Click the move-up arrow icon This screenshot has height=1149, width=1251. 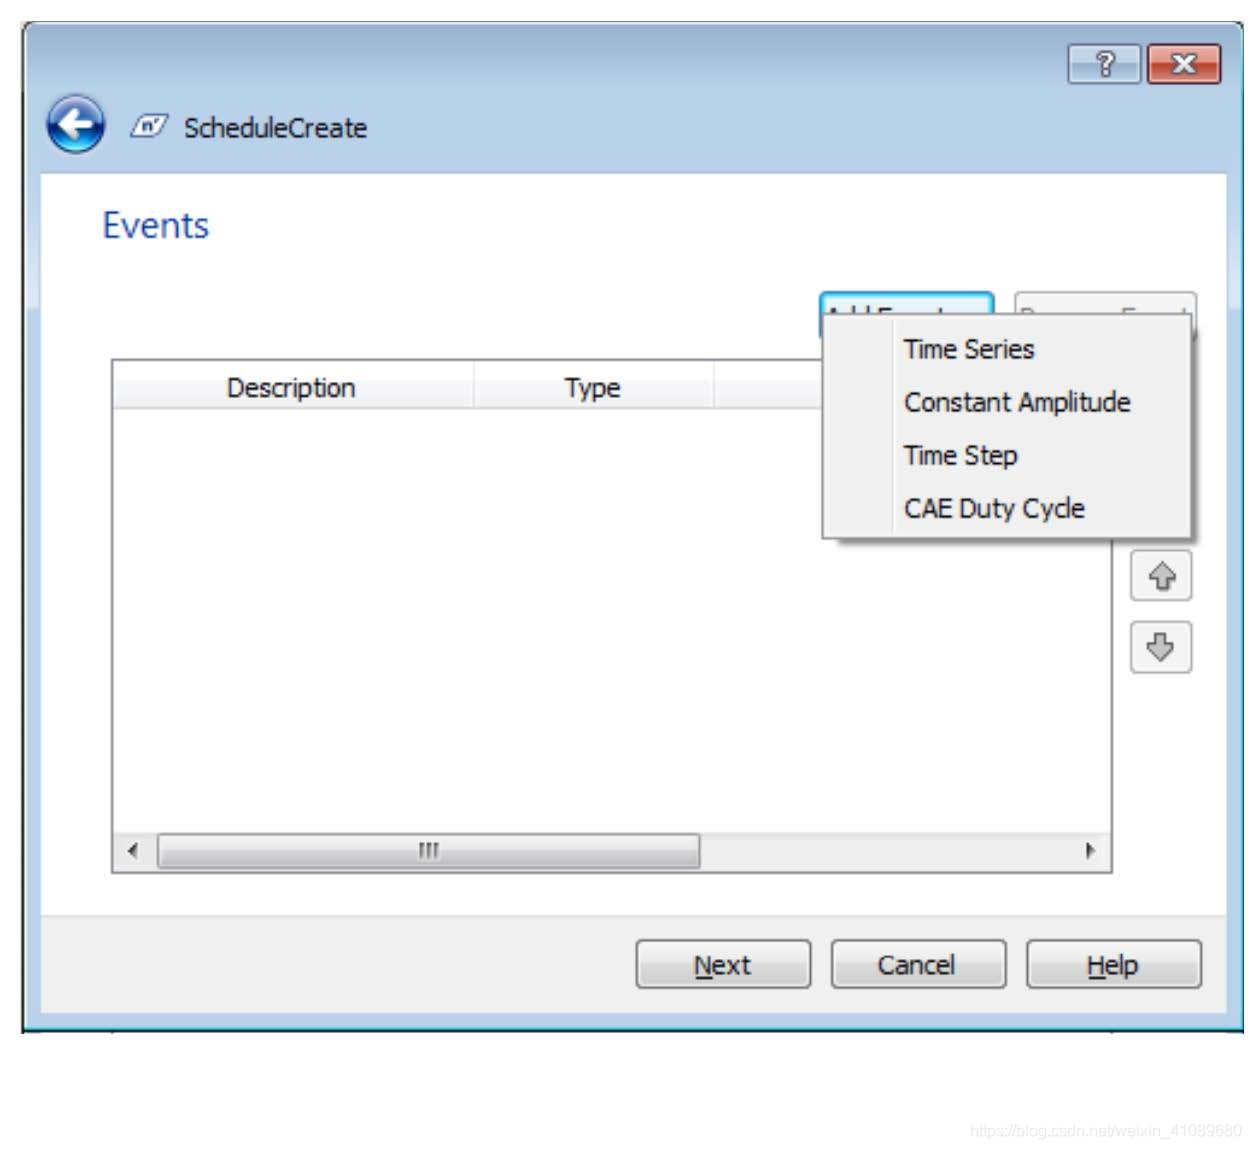(1159, 576)
